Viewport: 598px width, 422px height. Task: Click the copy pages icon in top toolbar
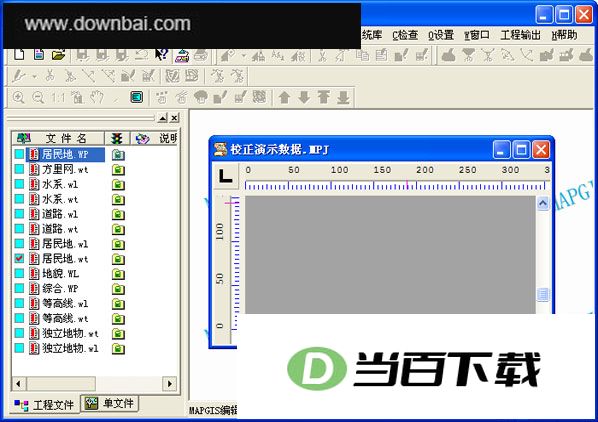coord(362,56)
